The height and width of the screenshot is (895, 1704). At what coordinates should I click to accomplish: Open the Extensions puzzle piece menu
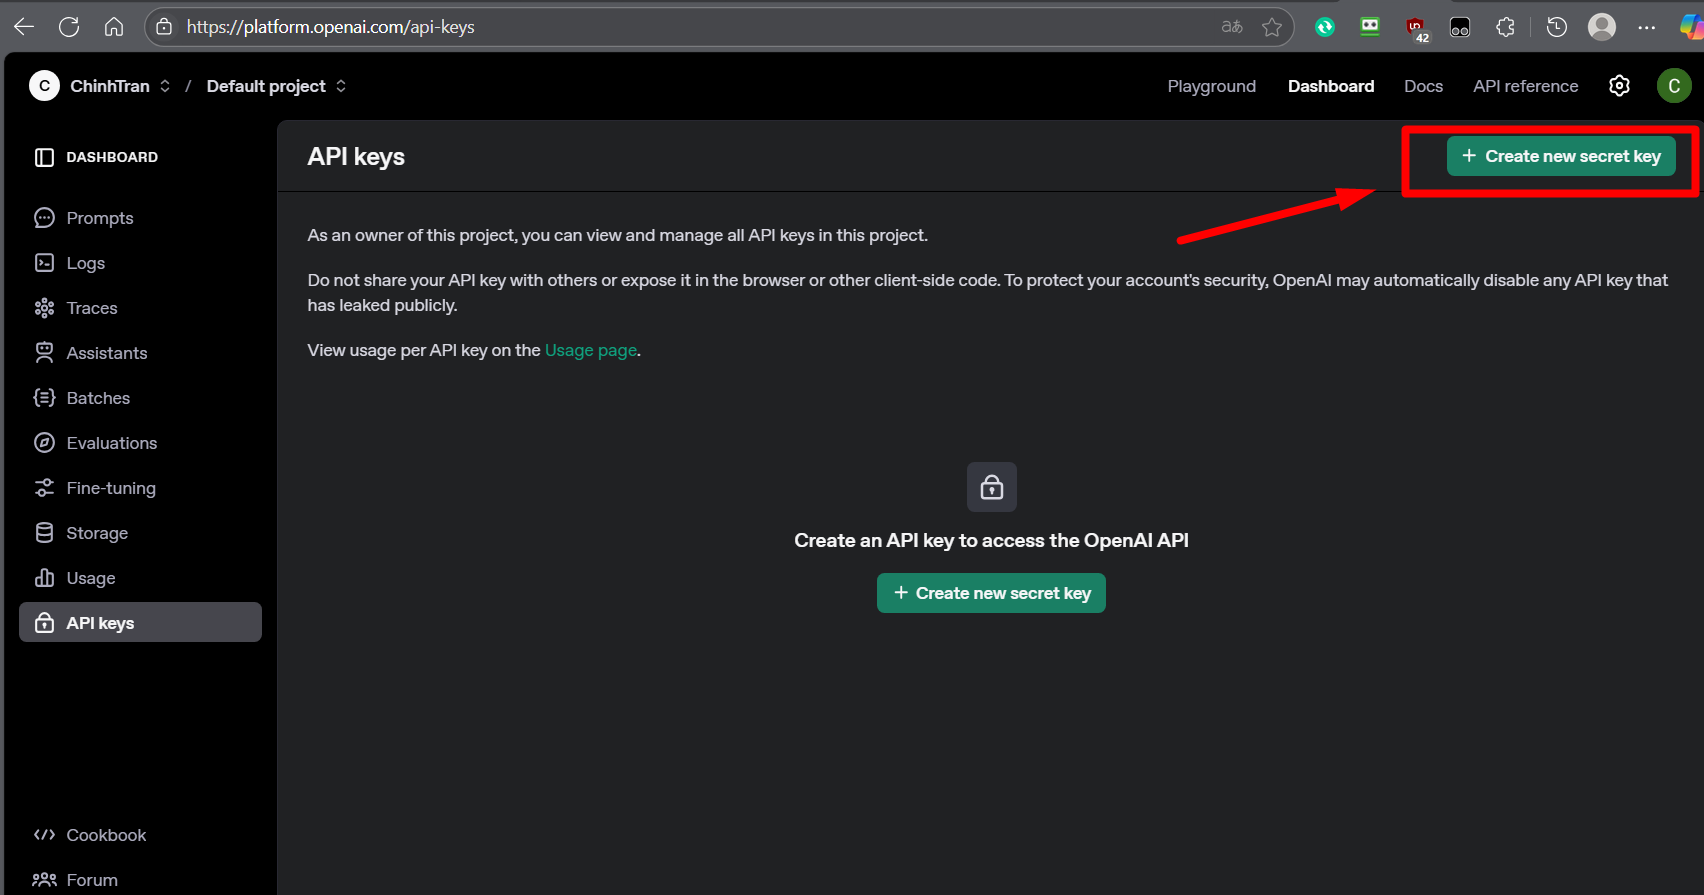1505,27
